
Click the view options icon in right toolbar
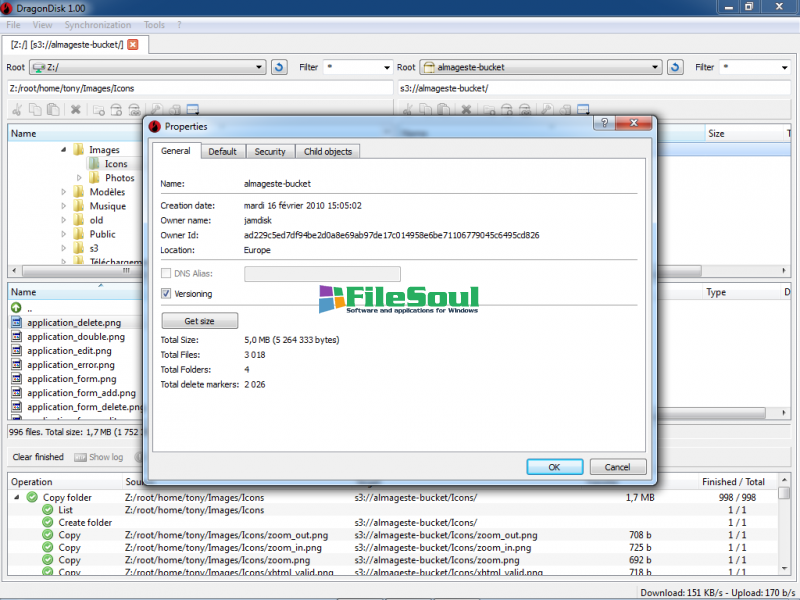(x=583, y=109)
